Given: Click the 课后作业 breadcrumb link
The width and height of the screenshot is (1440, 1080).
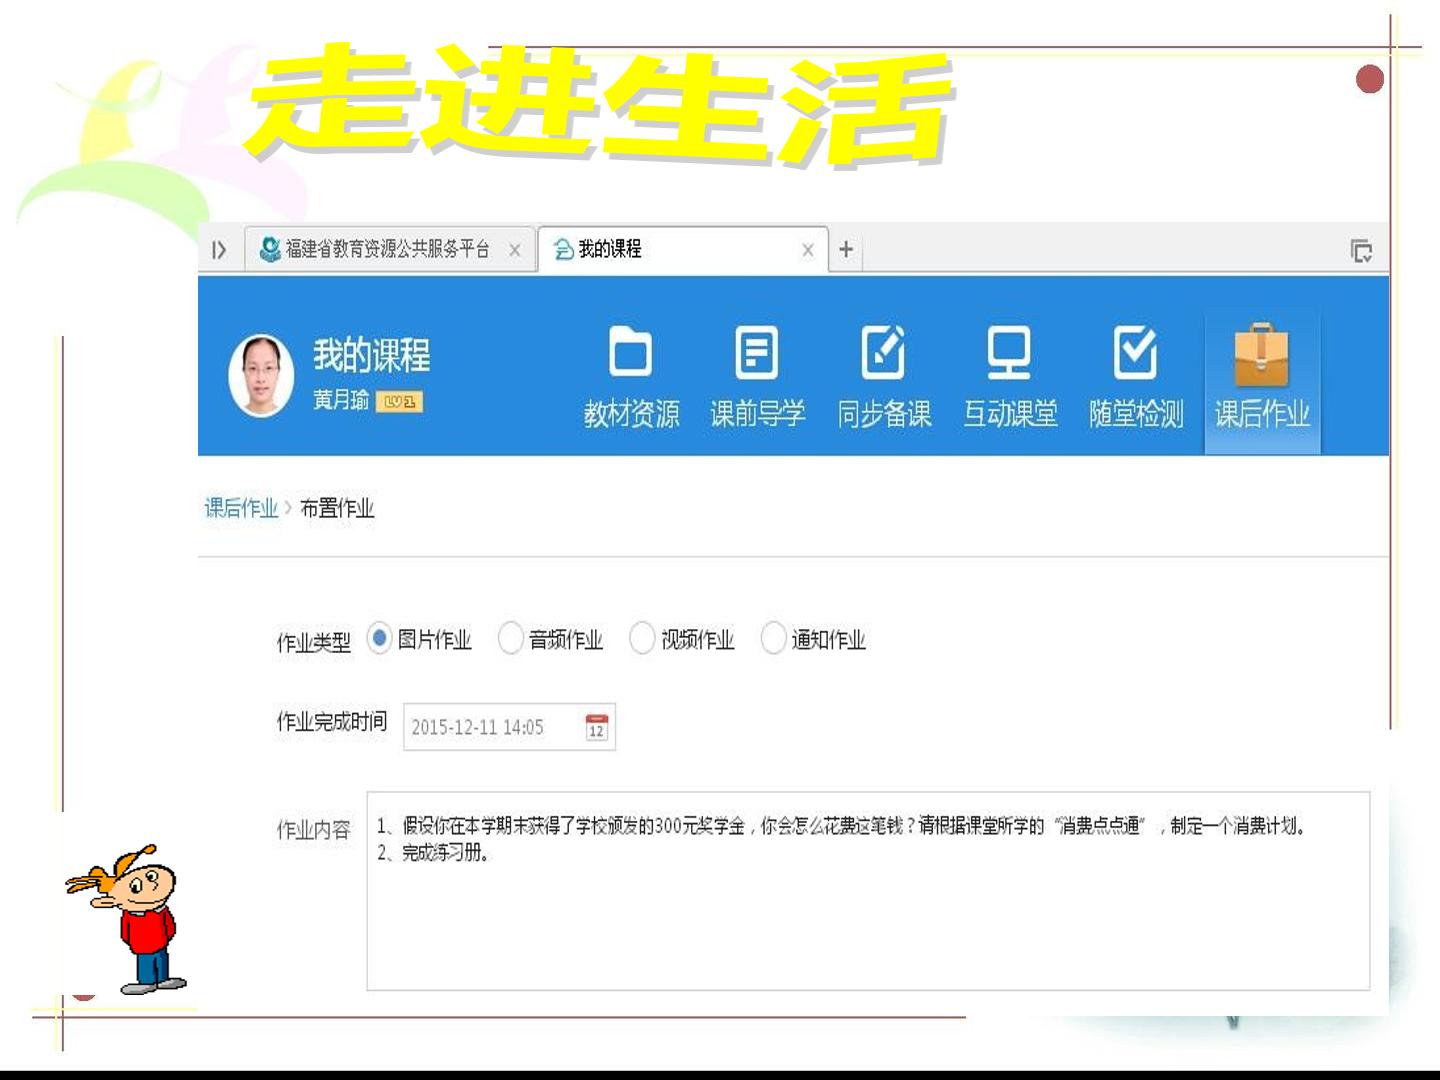Looking at the screenshot, I should point(241,508).
